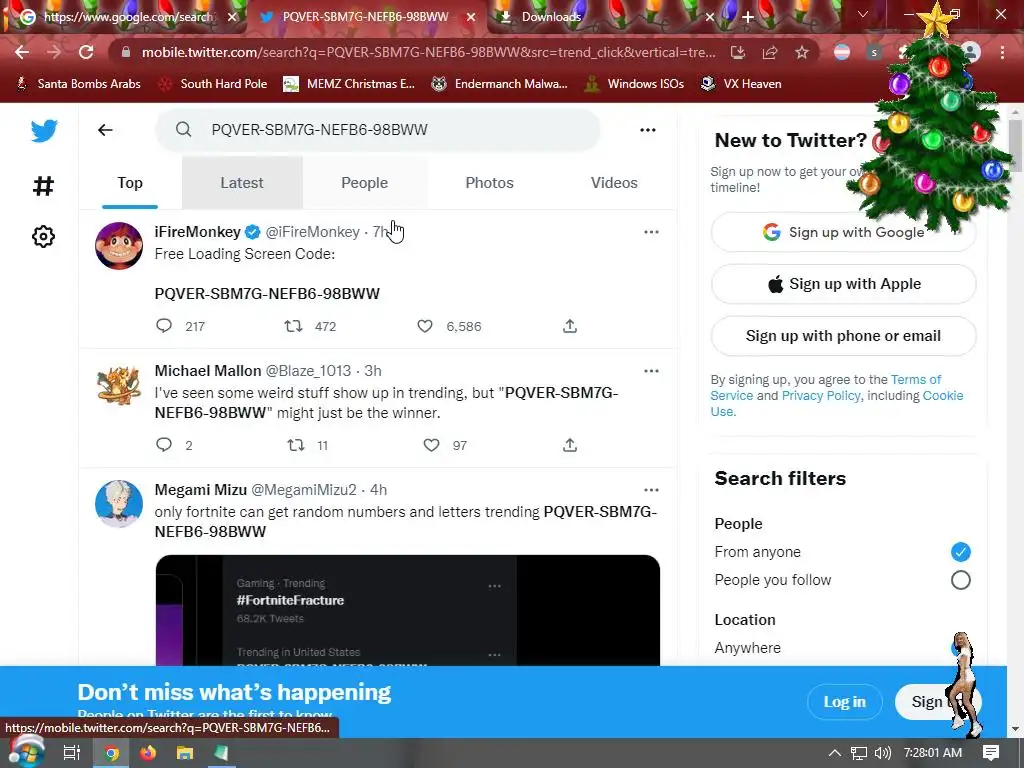Click the Log in button
Image resolution: width=1024 pixels, height=768 pixels.
[844, 701]
